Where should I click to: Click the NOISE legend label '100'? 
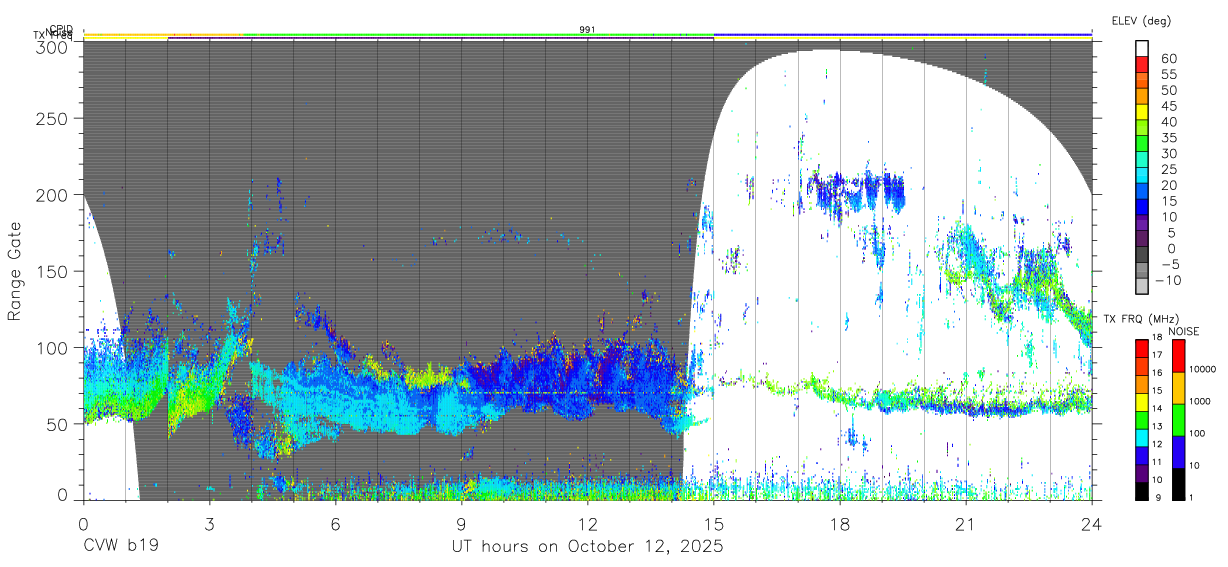[1196, 434]
